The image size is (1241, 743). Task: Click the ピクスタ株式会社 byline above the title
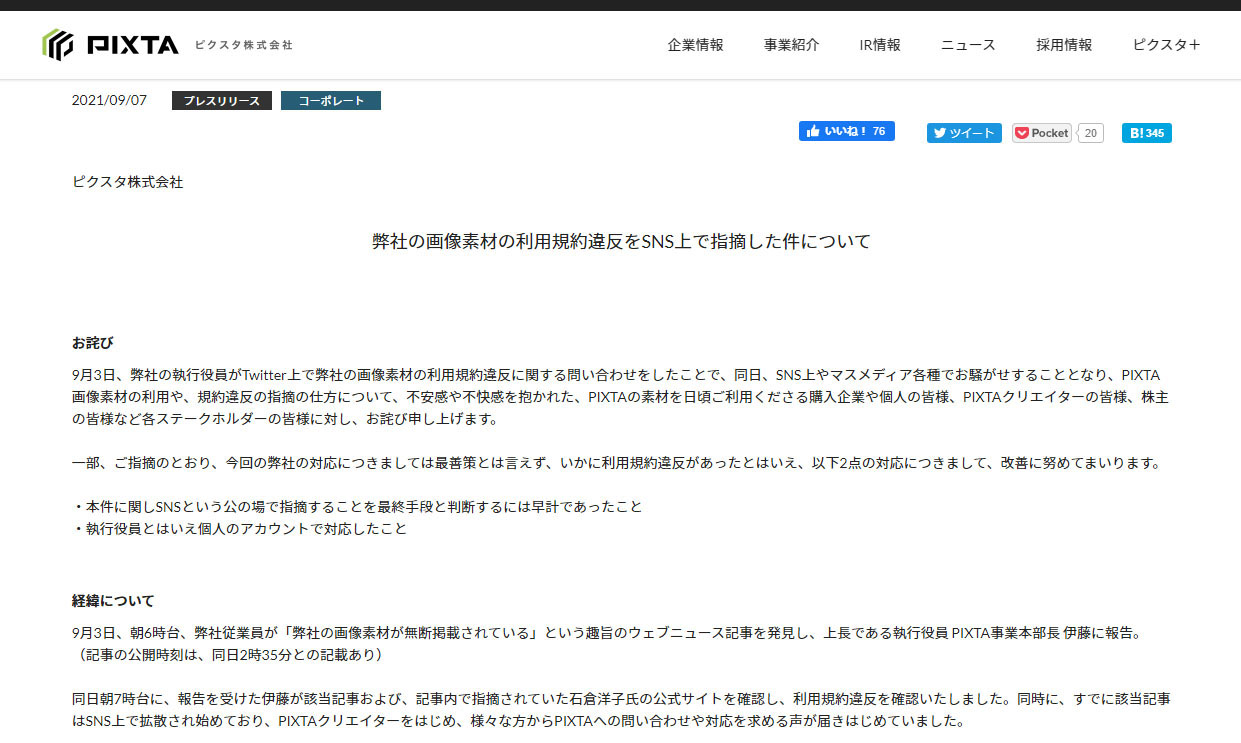(x=127, y=182)
